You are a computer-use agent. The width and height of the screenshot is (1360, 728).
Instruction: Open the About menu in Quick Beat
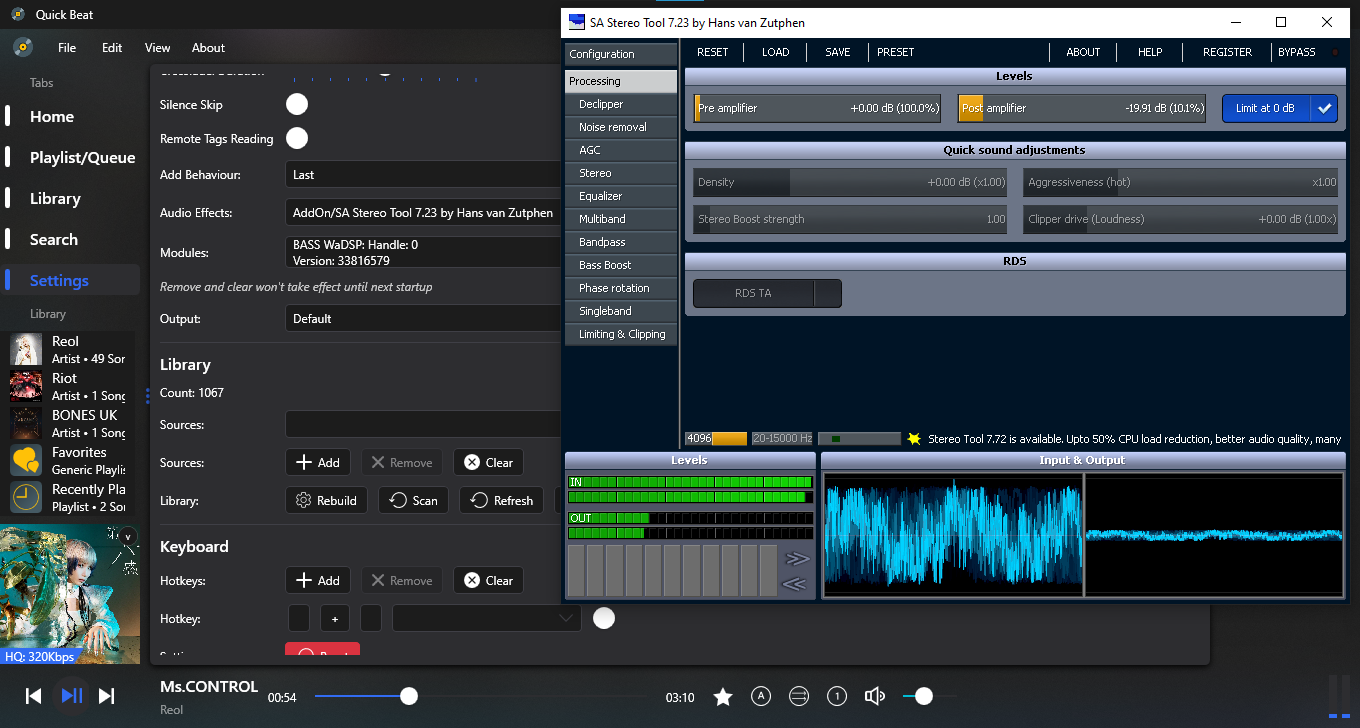[208, 47]
